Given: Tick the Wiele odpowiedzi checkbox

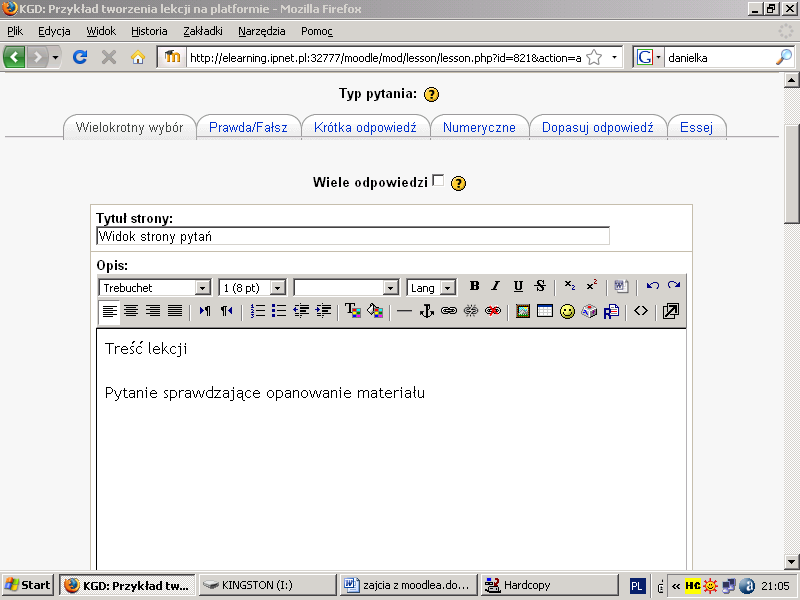Looking at the screenshot, I should (x=438, y=180).
